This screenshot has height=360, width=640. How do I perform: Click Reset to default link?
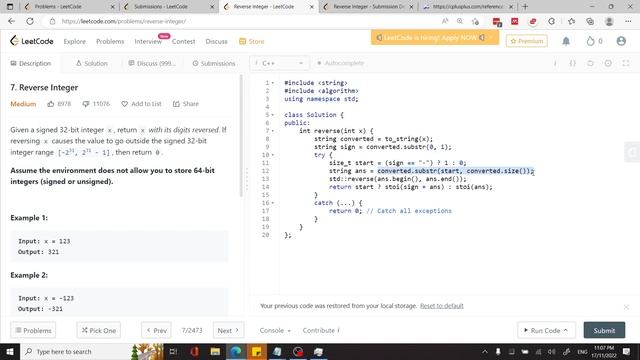coord(442,306)
